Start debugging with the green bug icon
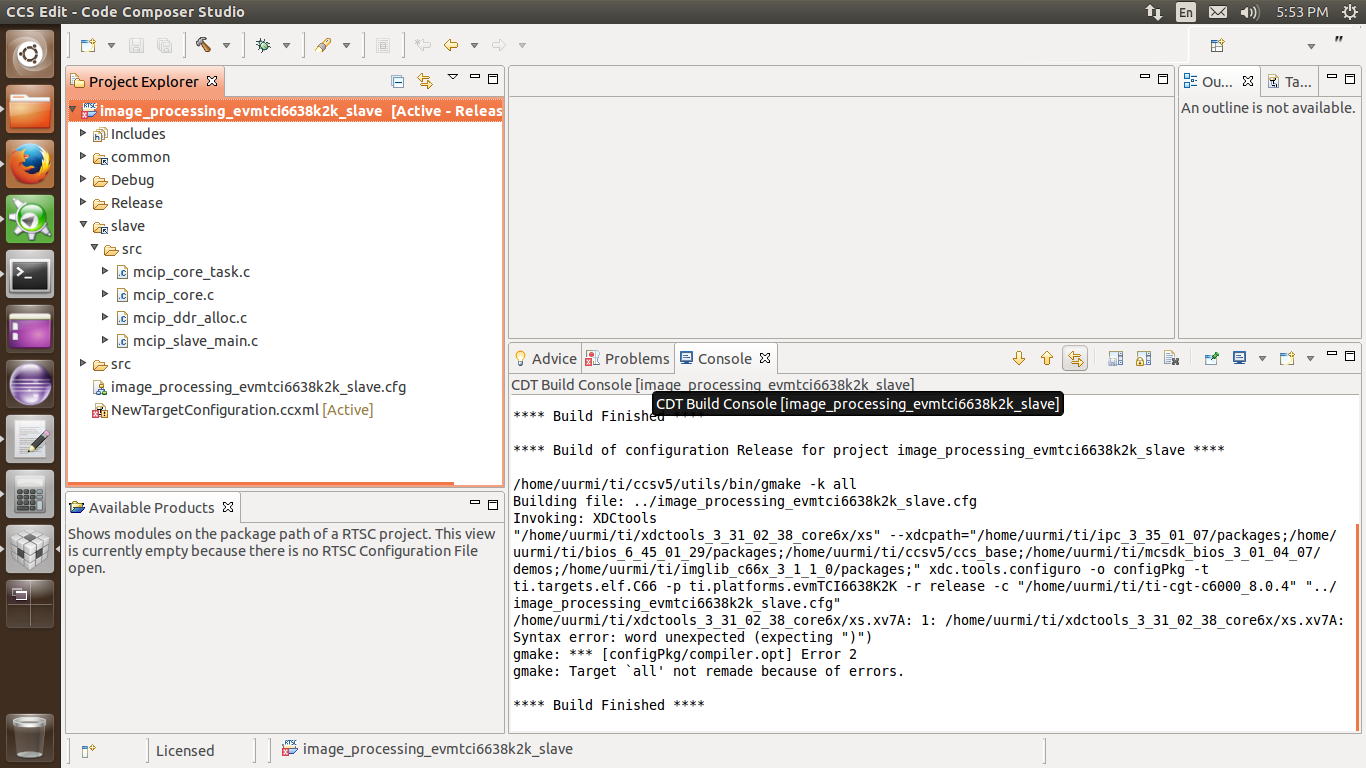 tap(263, 45)
